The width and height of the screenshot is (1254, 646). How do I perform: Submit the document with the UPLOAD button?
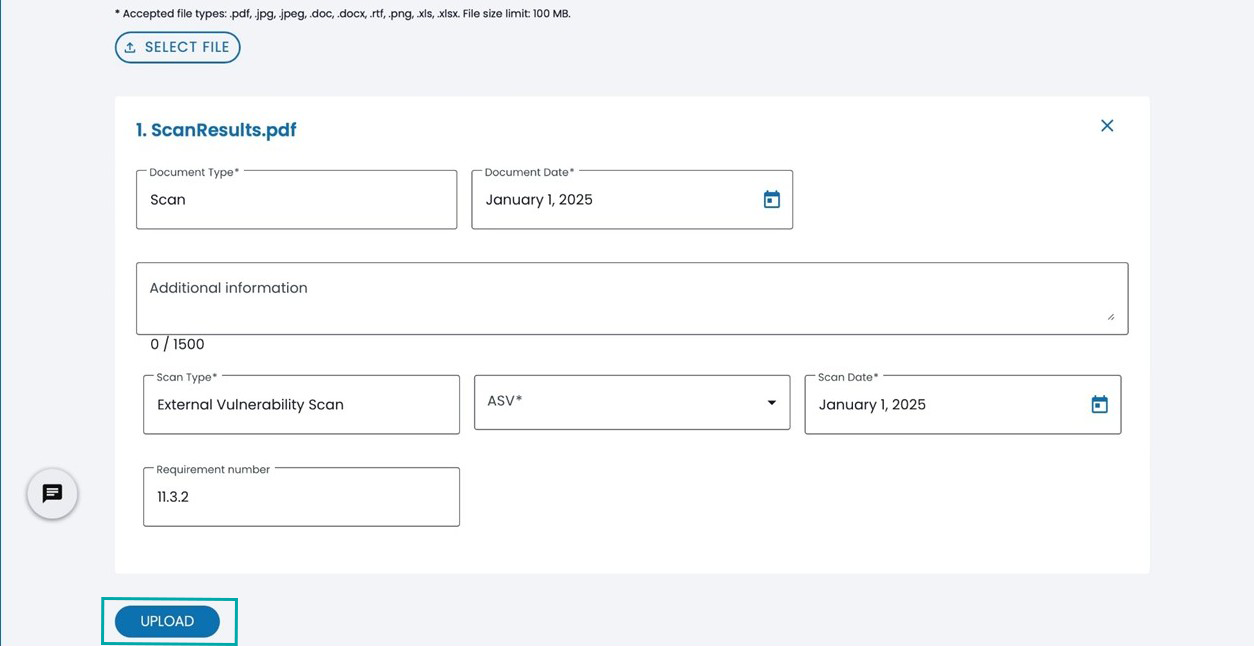tap(167, 621)
